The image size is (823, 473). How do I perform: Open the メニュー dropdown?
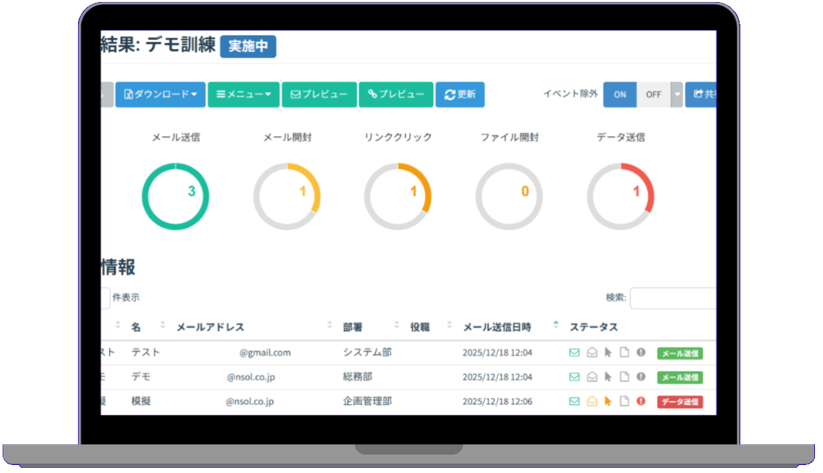point(243,95)
